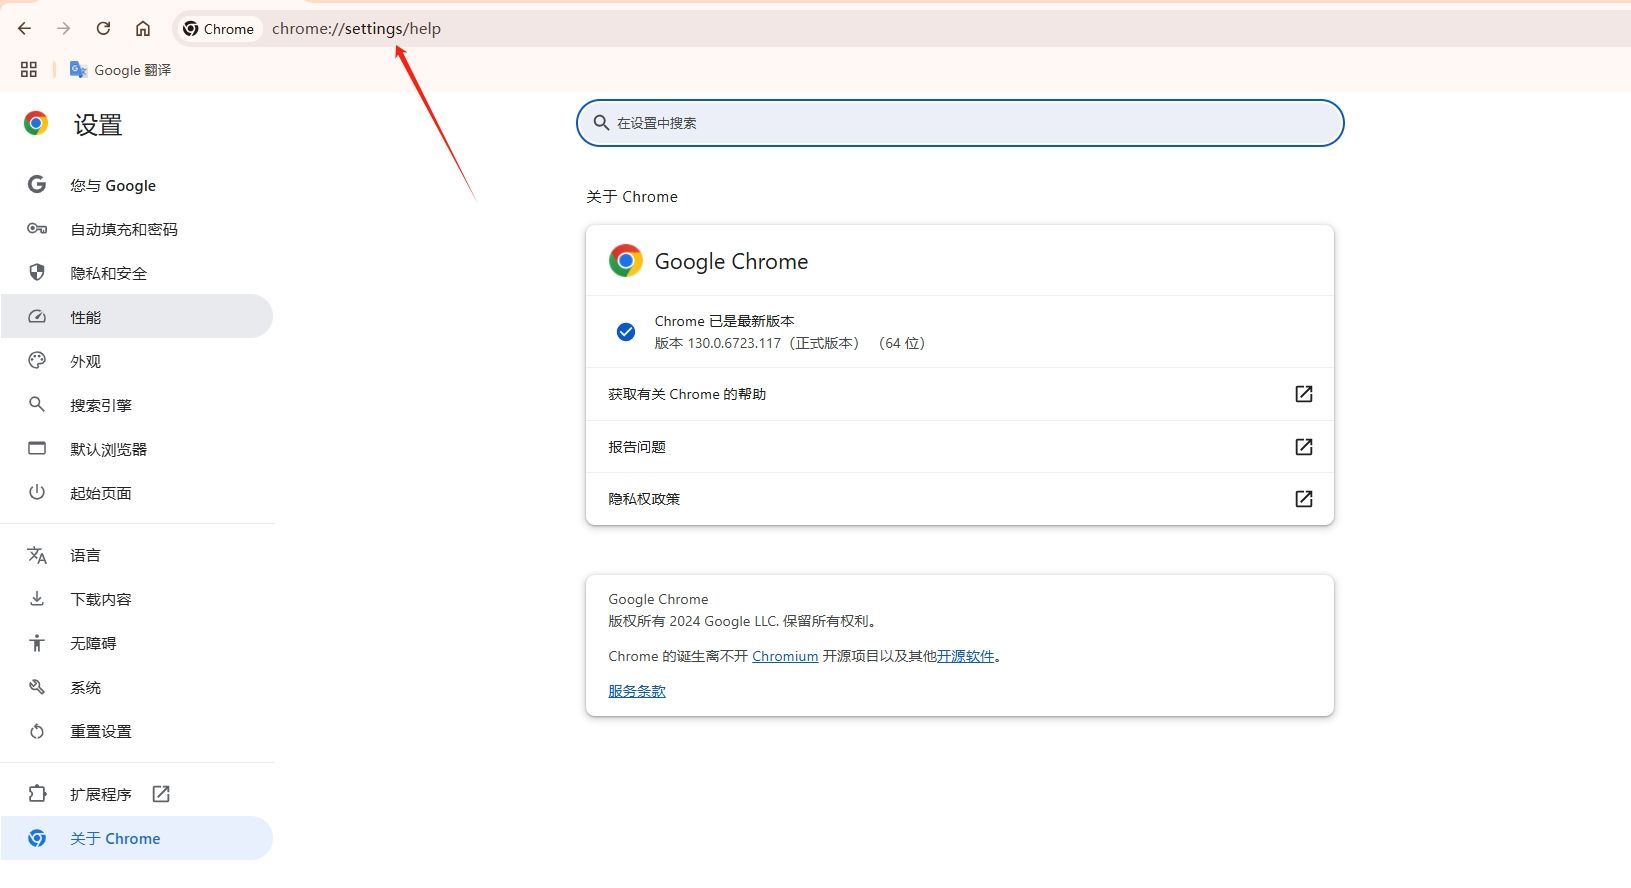
Task: Open 隐私和安全 section
Action: [x=137, y=273]
